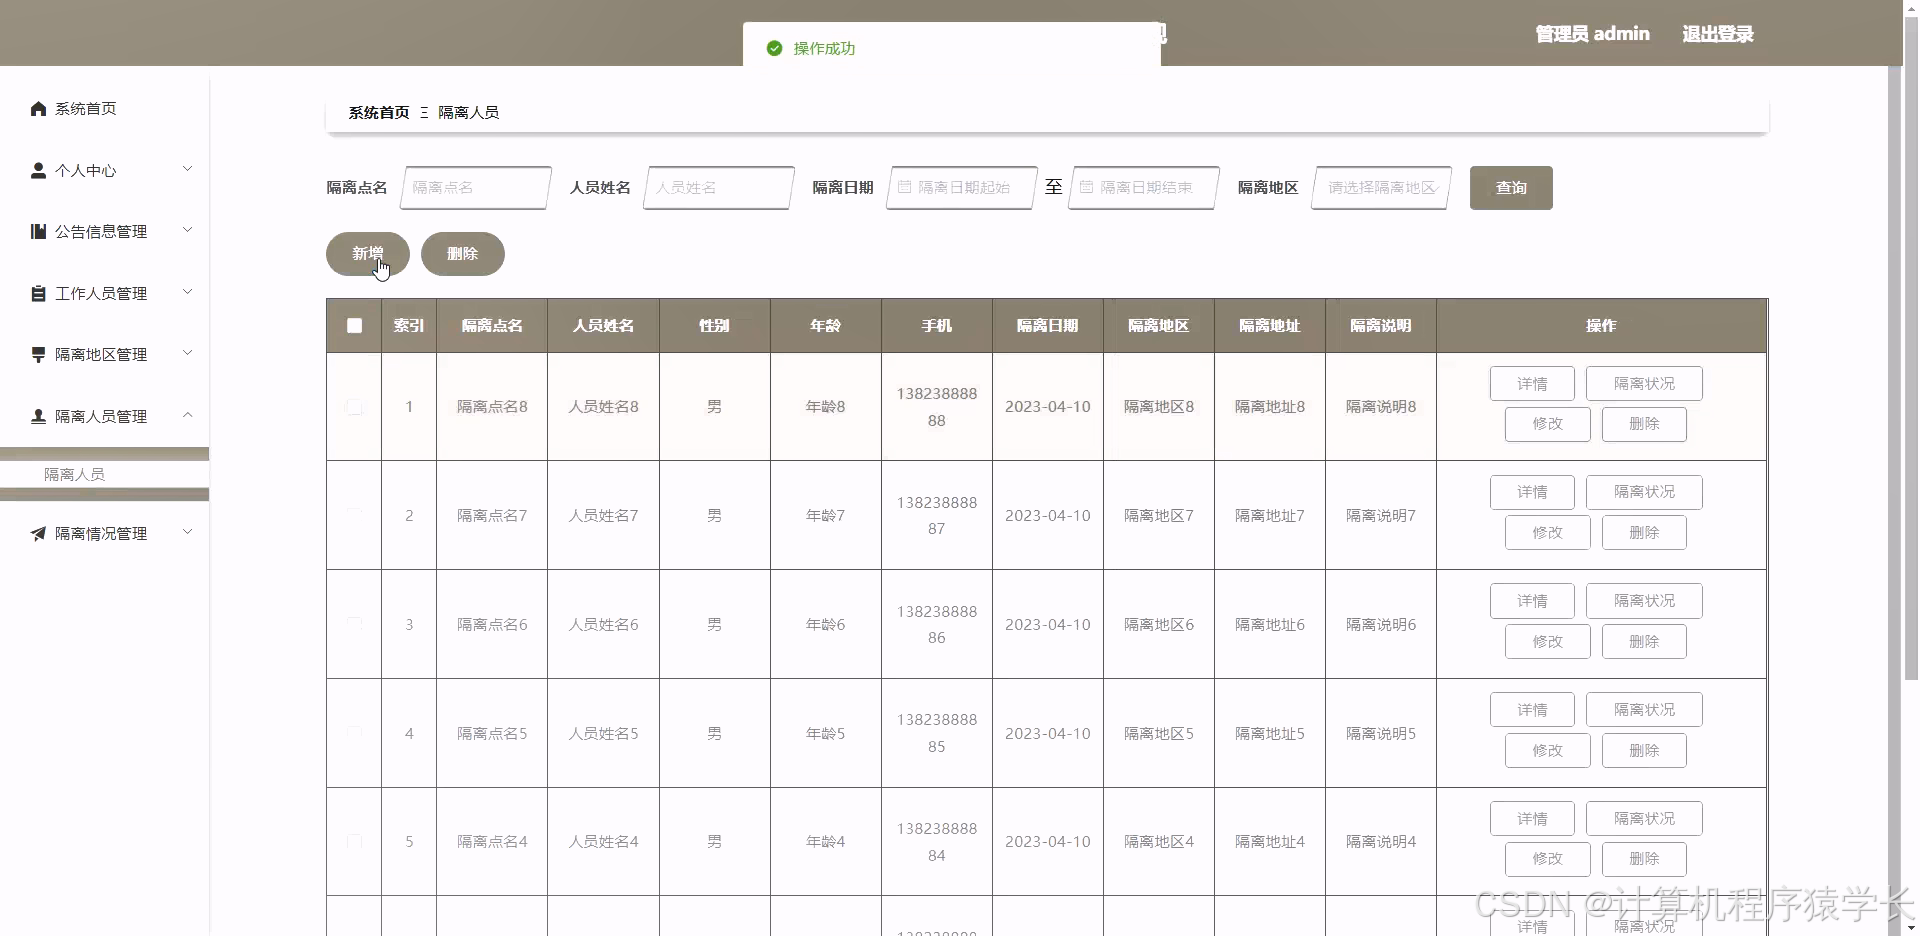1920x936 pixels.
Task: Open 详情 for row 隔离点名5
Action: coord(1532,710)
